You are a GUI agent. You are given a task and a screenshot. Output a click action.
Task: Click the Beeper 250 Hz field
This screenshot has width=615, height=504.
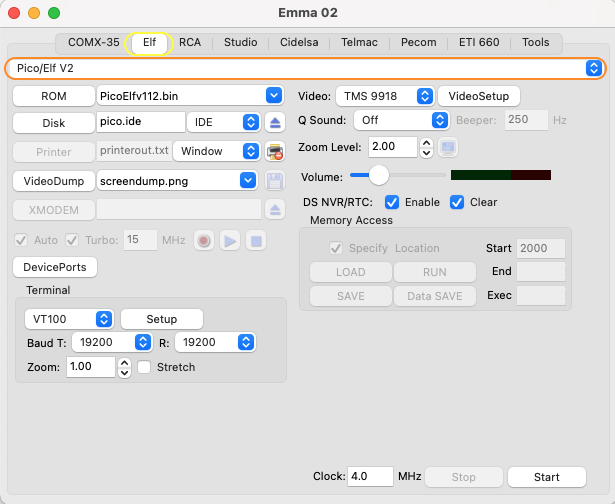click(526, 120)
